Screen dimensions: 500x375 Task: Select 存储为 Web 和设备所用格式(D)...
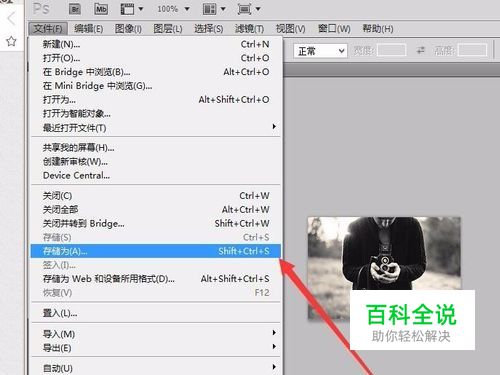[156, 279]
